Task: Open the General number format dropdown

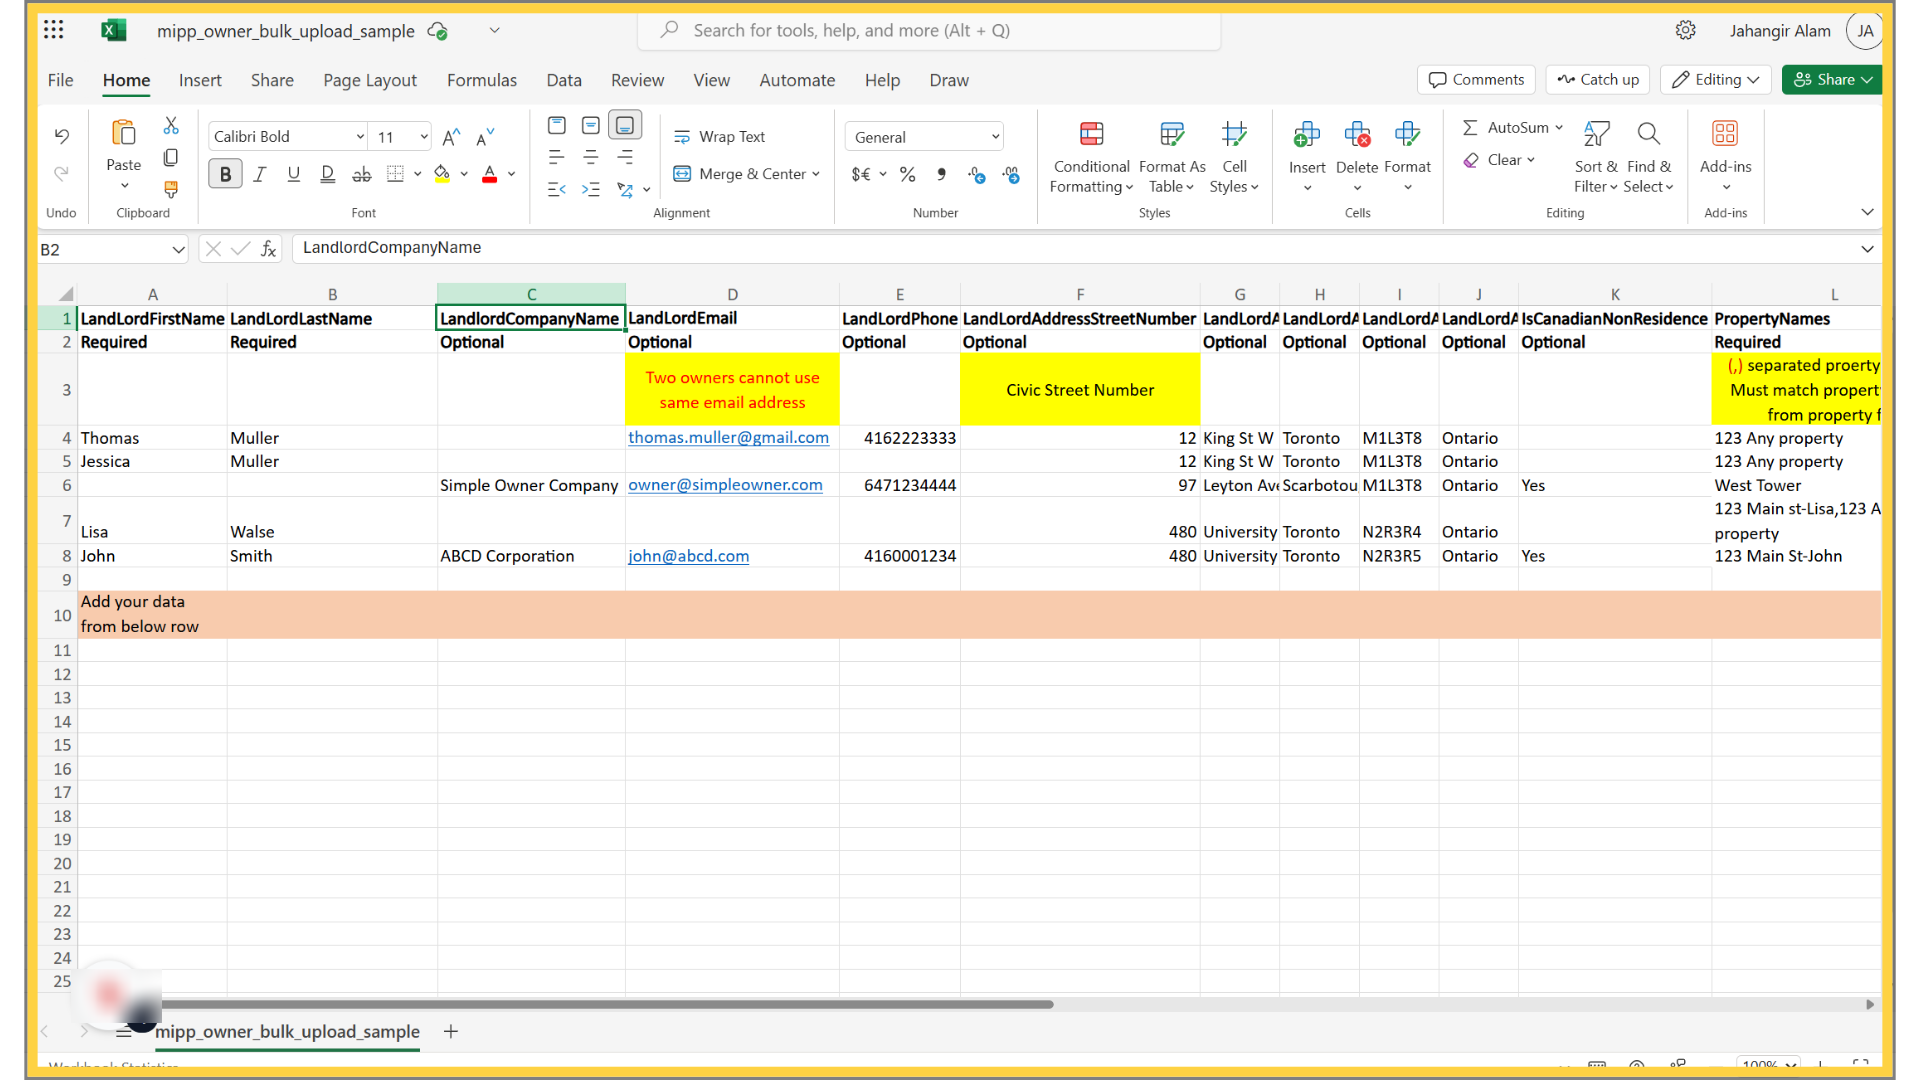Action: click(924, 137)
